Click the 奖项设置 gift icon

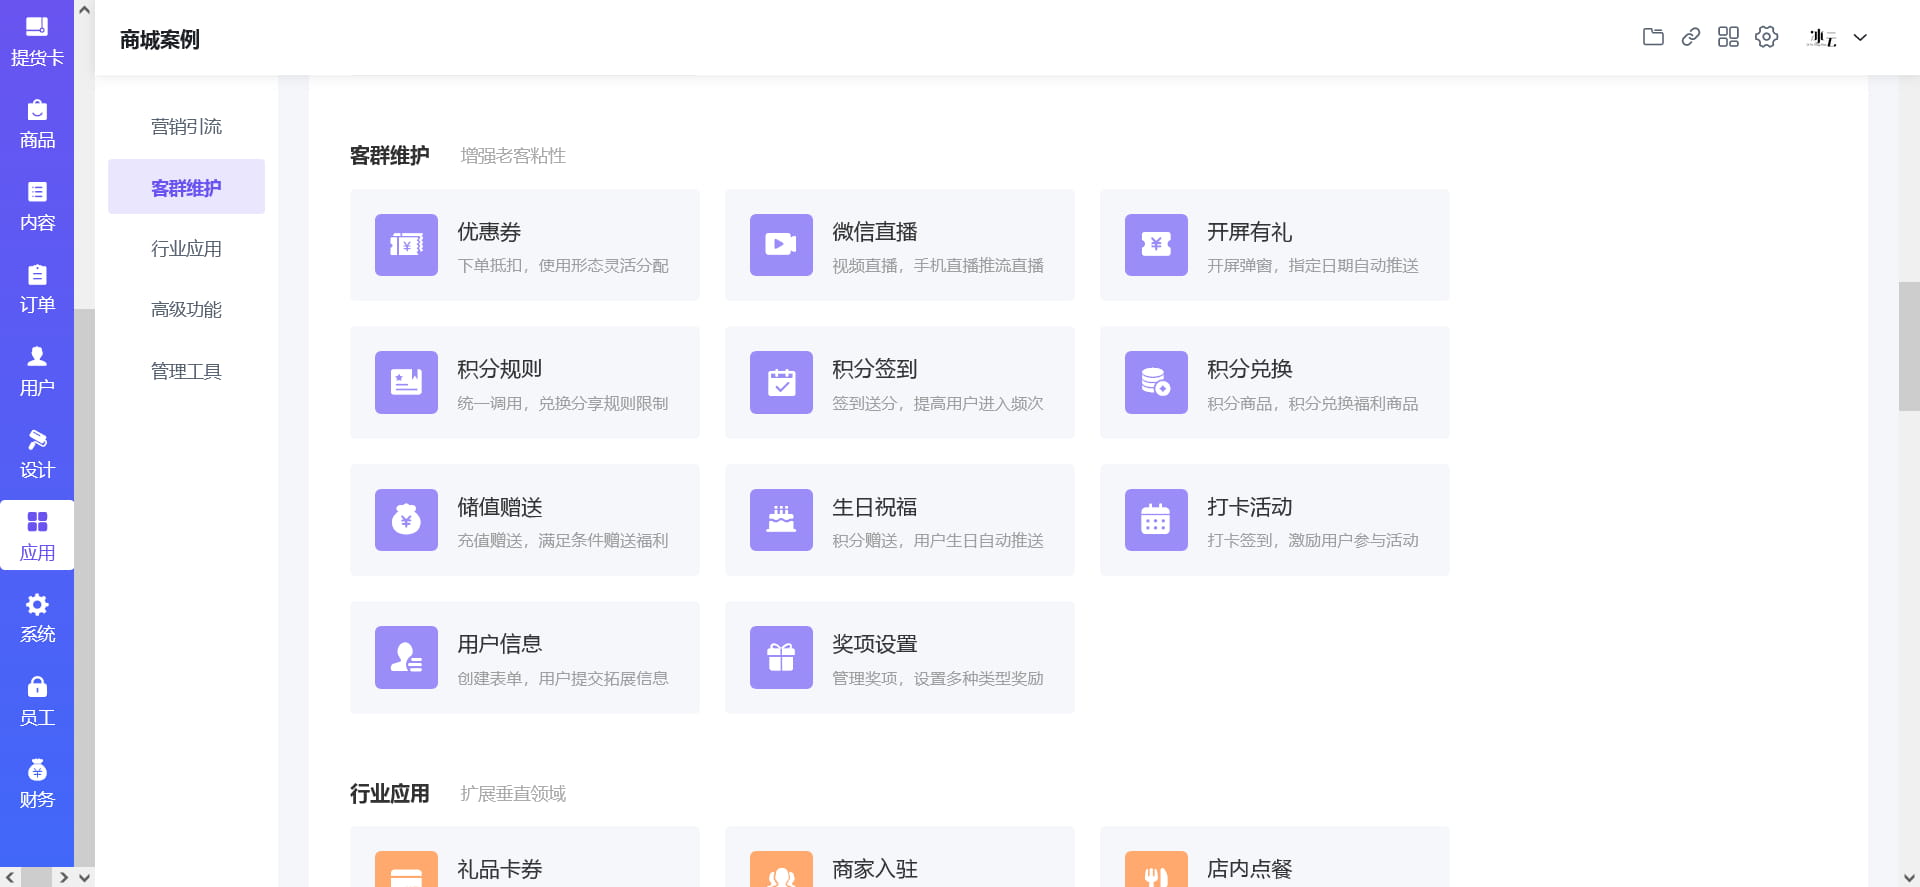point(781,657)
